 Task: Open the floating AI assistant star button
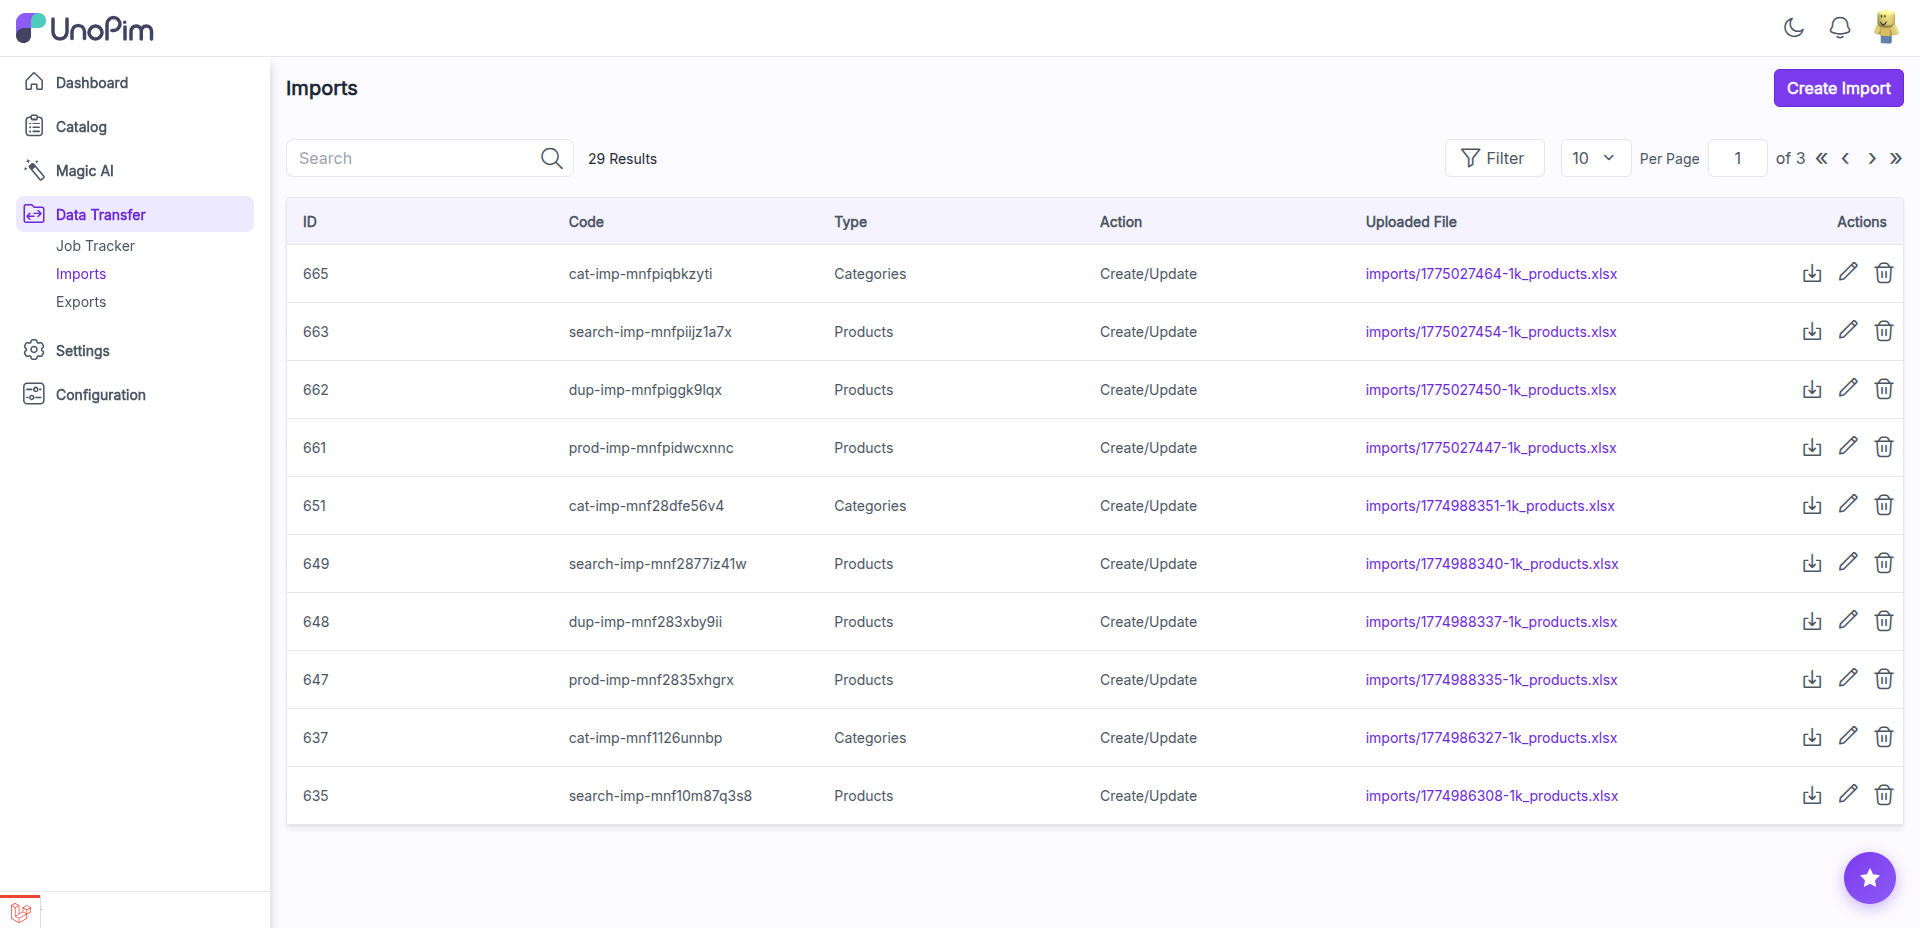(1868, 878)
